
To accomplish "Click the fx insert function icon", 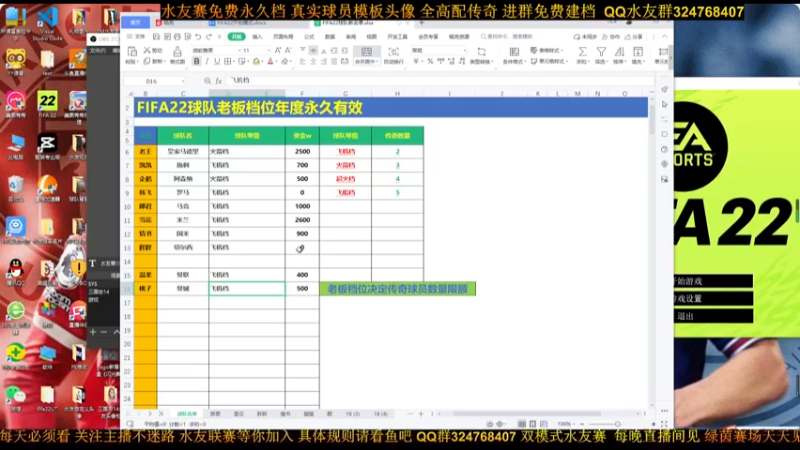I will coord(218,81).
